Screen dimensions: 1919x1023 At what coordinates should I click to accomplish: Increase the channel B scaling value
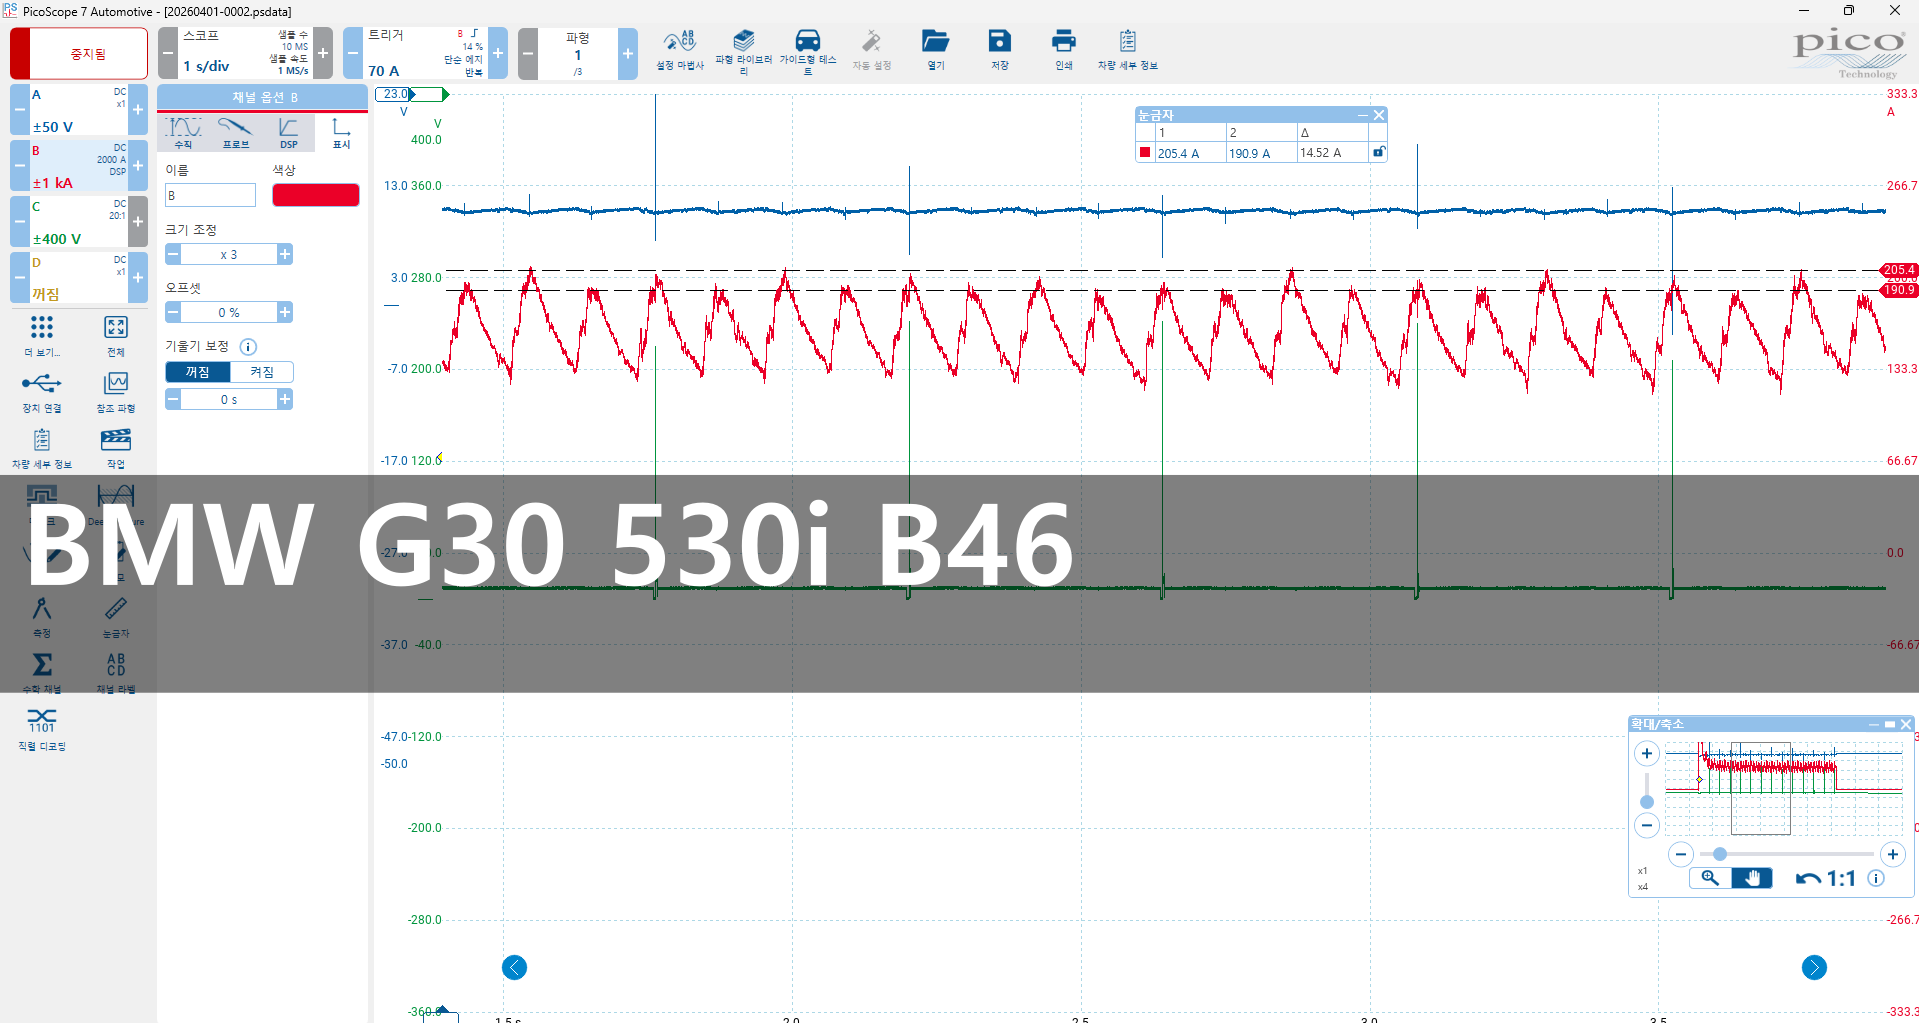[285, 255]
